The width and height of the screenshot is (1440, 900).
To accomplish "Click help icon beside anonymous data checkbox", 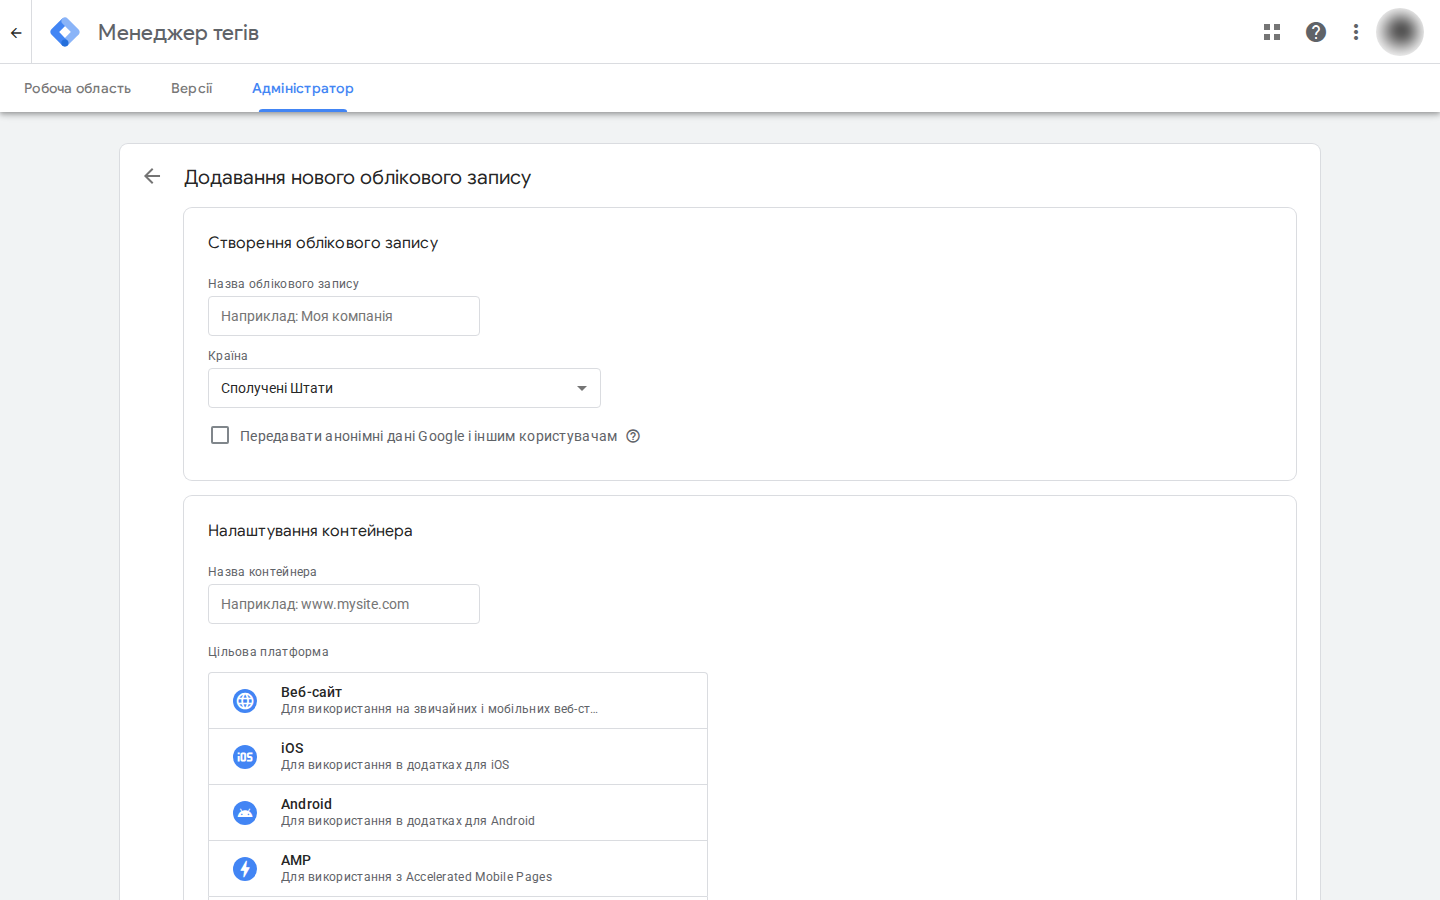I will tap(633, 436).
